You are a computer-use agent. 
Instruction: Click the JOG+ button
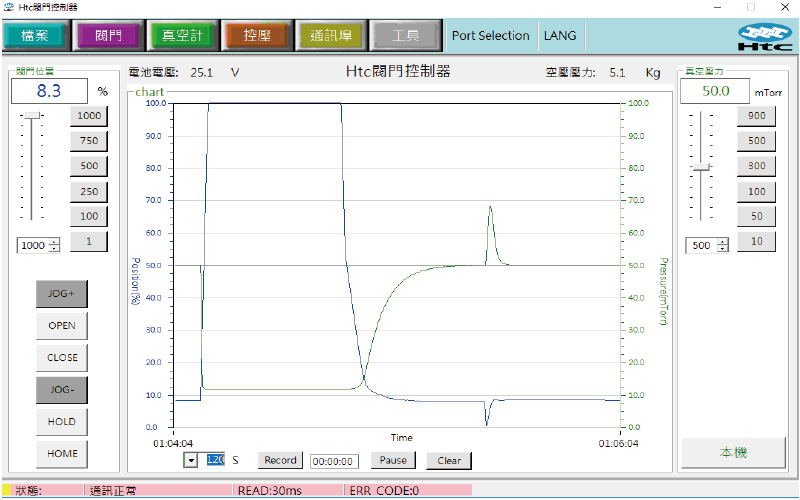pyautogui.click(x=61, y=294)
